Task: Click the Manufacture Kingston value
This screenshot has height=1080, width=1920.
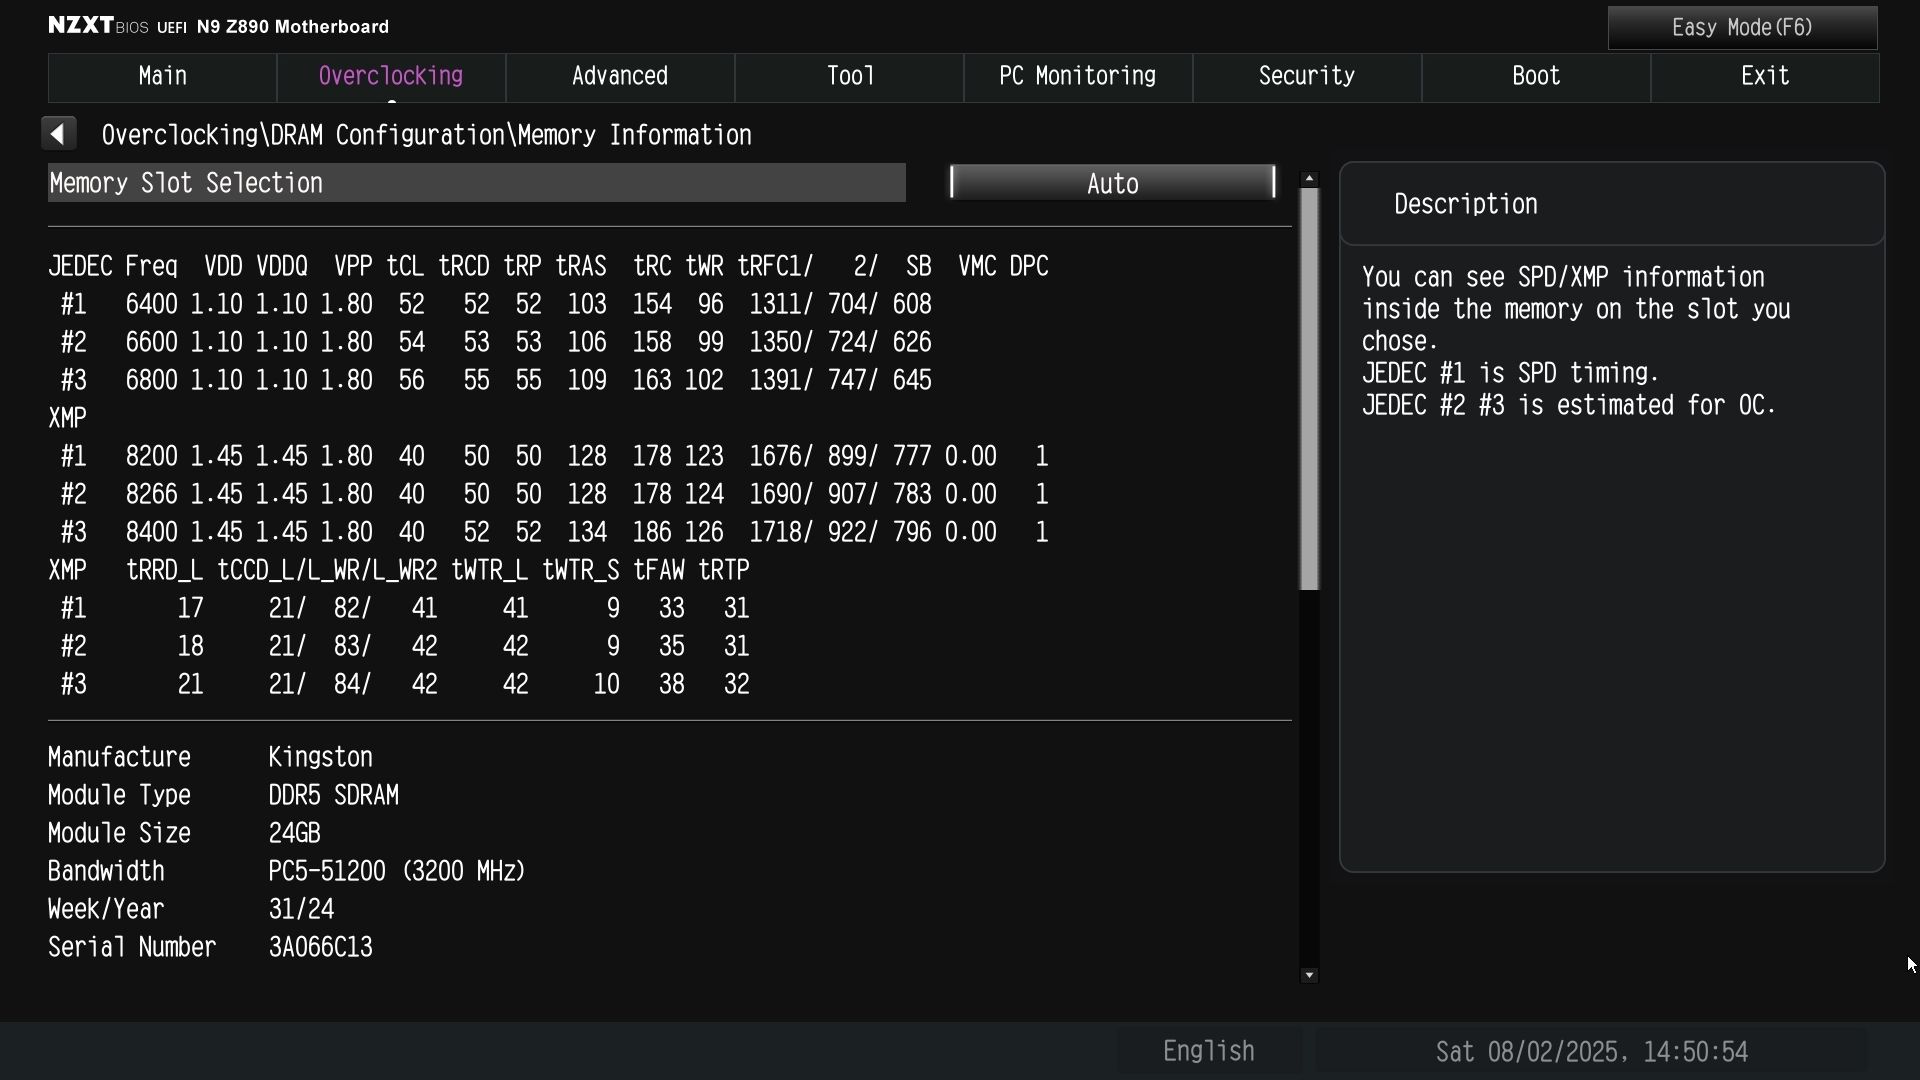Action: [320, 757]
